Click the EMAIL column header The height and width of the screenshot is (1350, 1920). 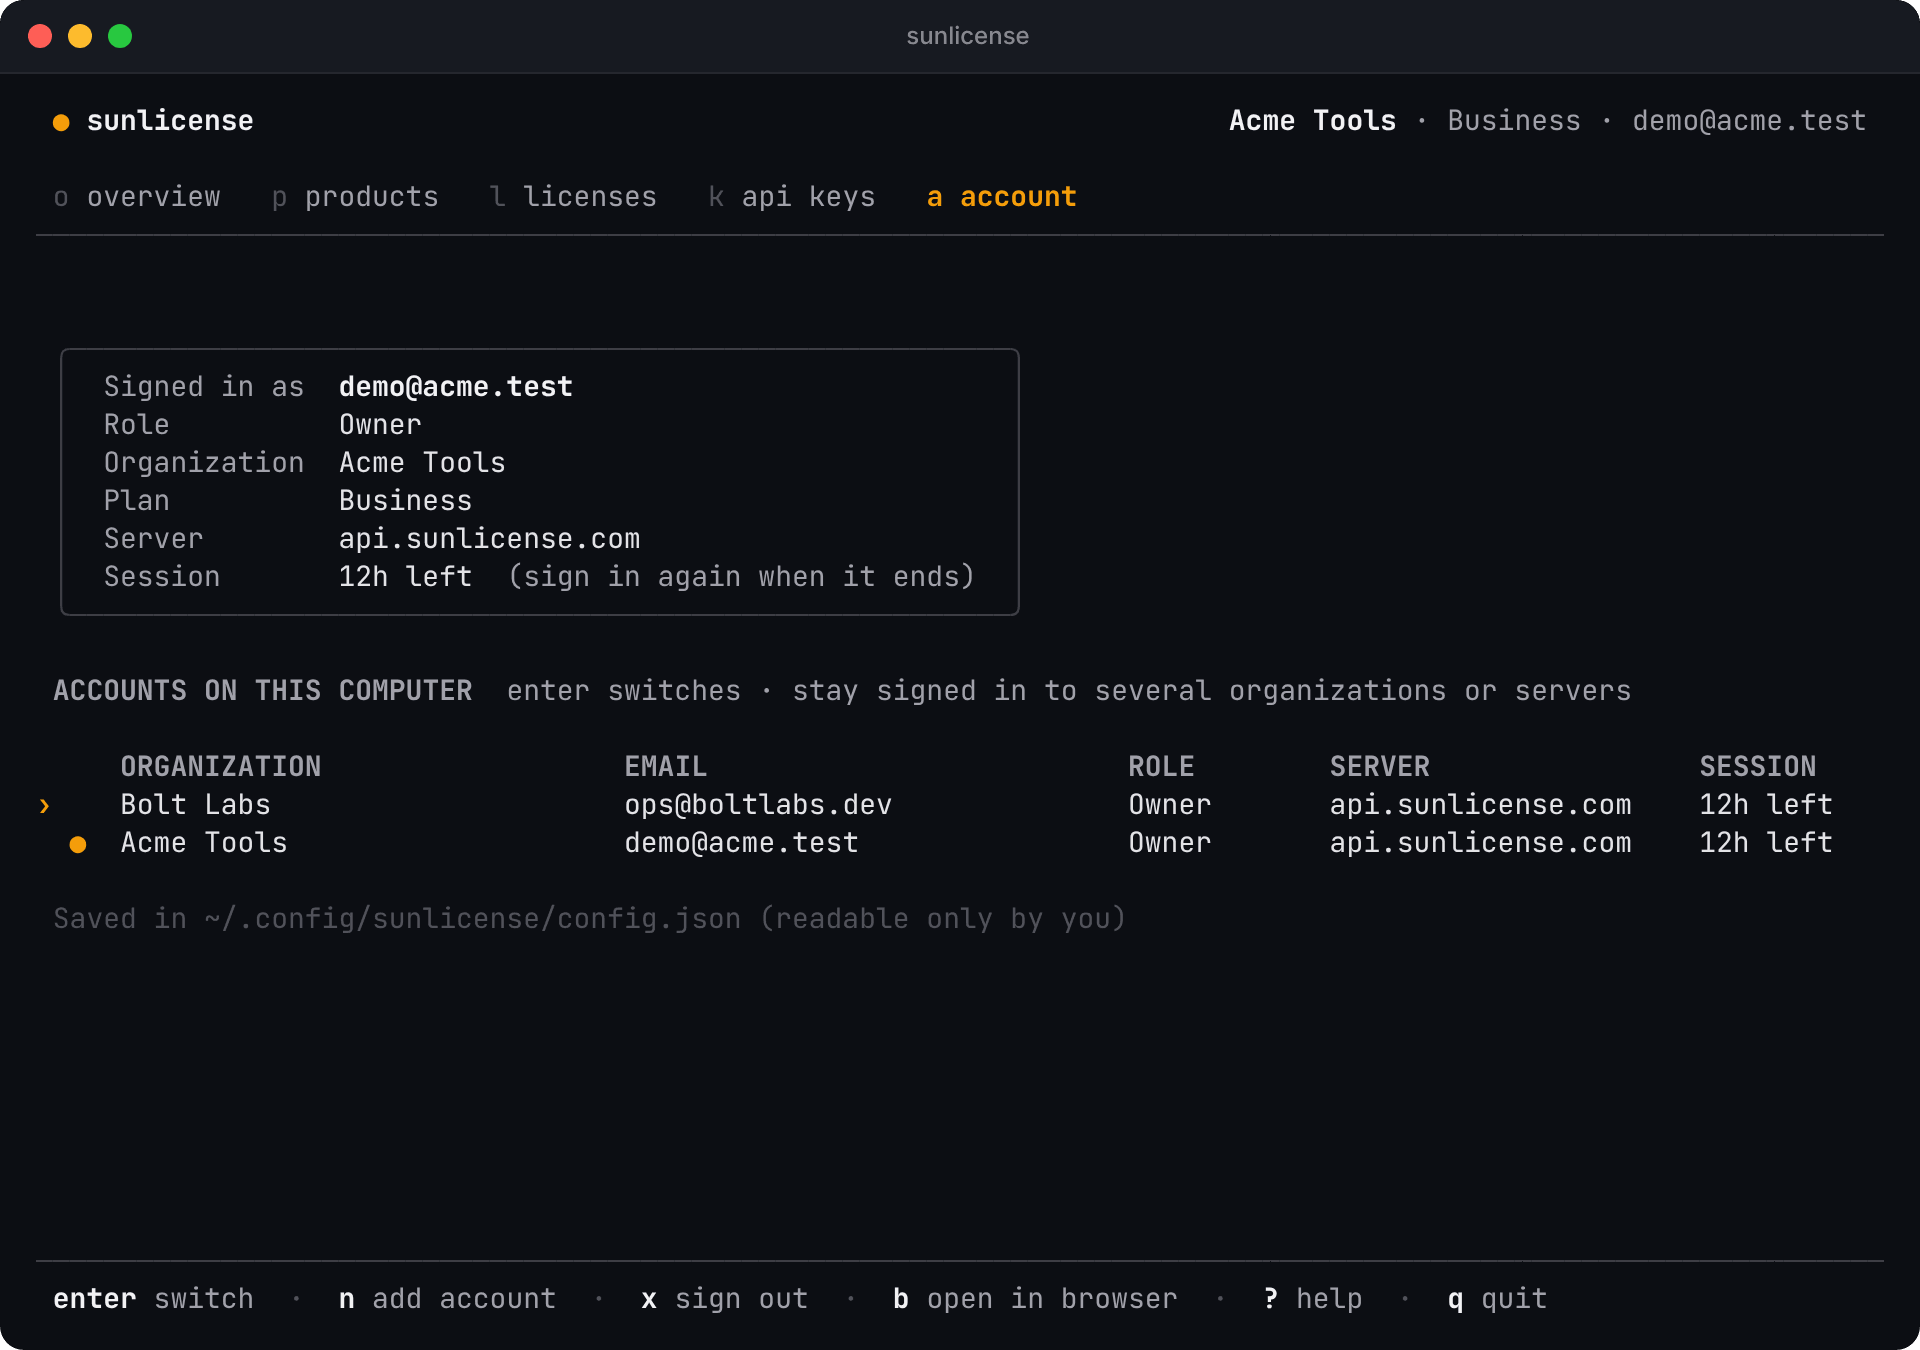[x=666, y=767]
